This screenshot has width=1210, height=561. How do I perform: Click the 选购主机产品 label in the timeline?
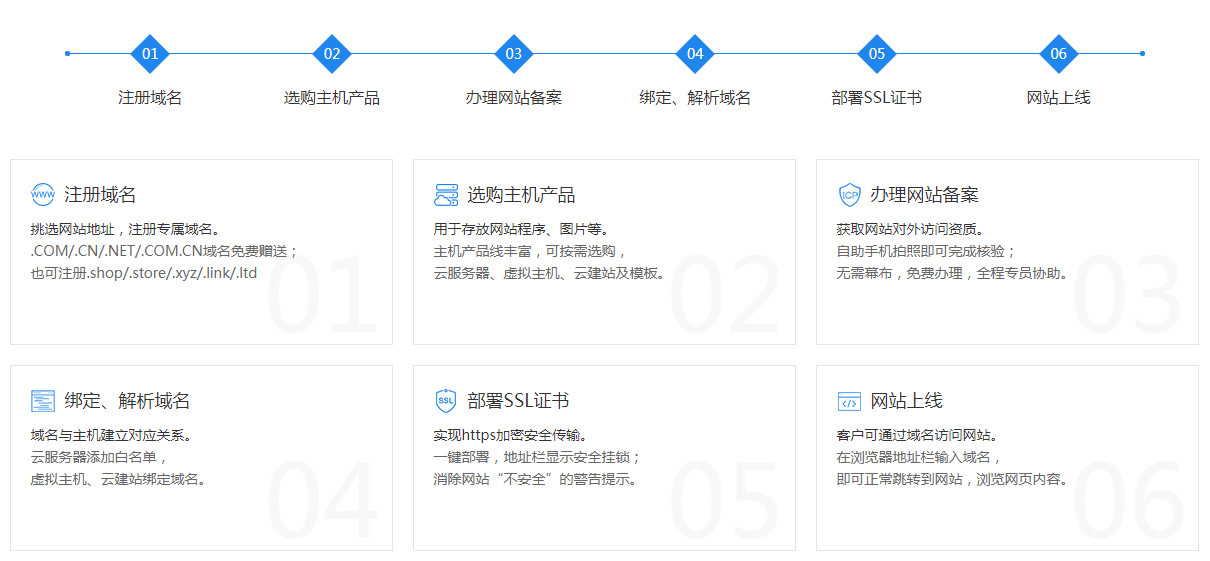coord(332,98)
